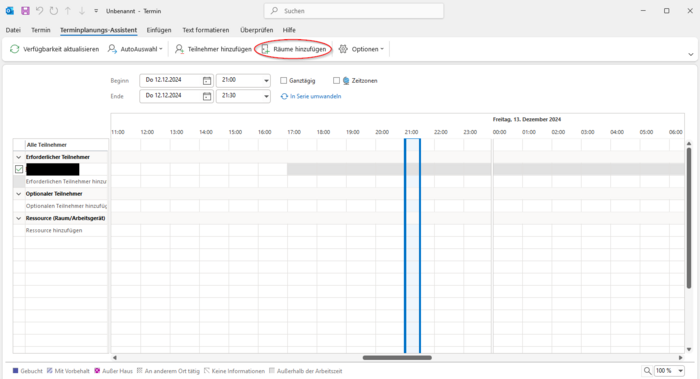Open the Datei menu
The height and width of the screenshot is (379, 700).
click(x=13, y=30)
